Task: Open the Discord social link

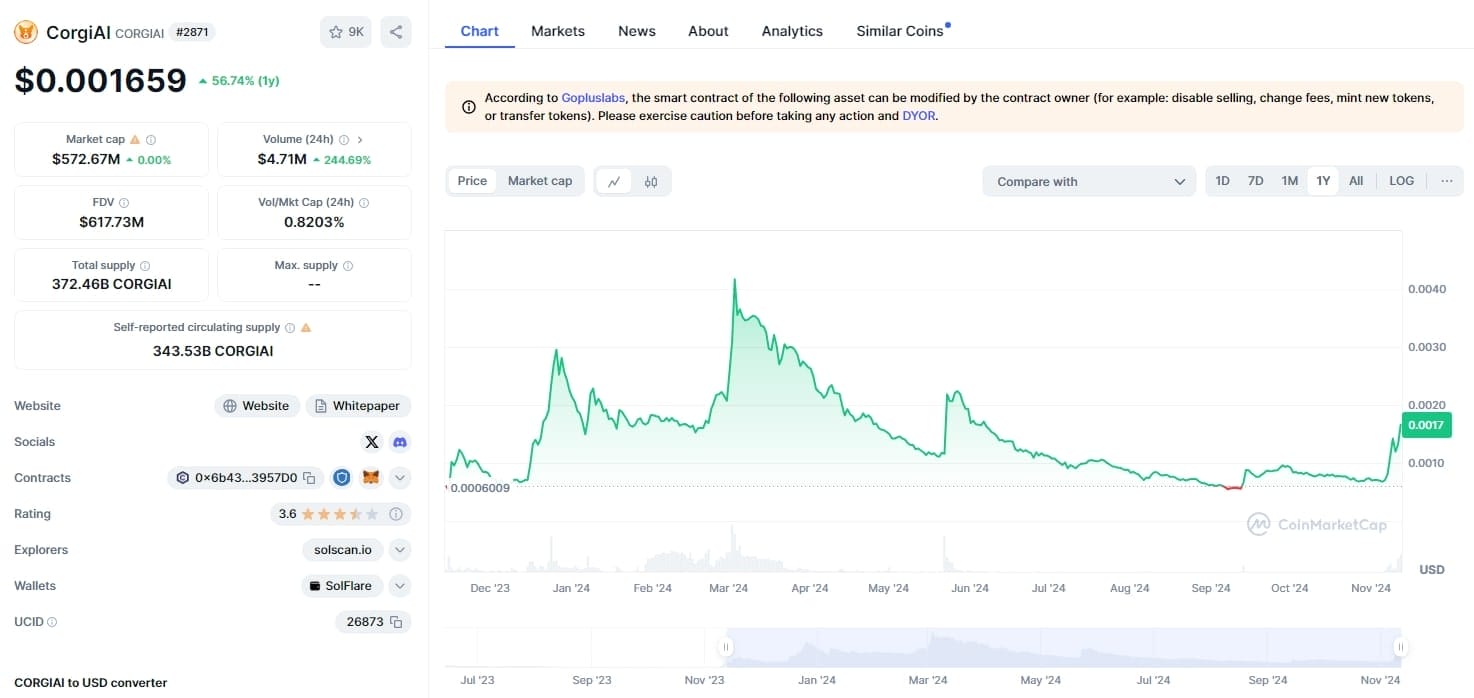Action: 400,442
